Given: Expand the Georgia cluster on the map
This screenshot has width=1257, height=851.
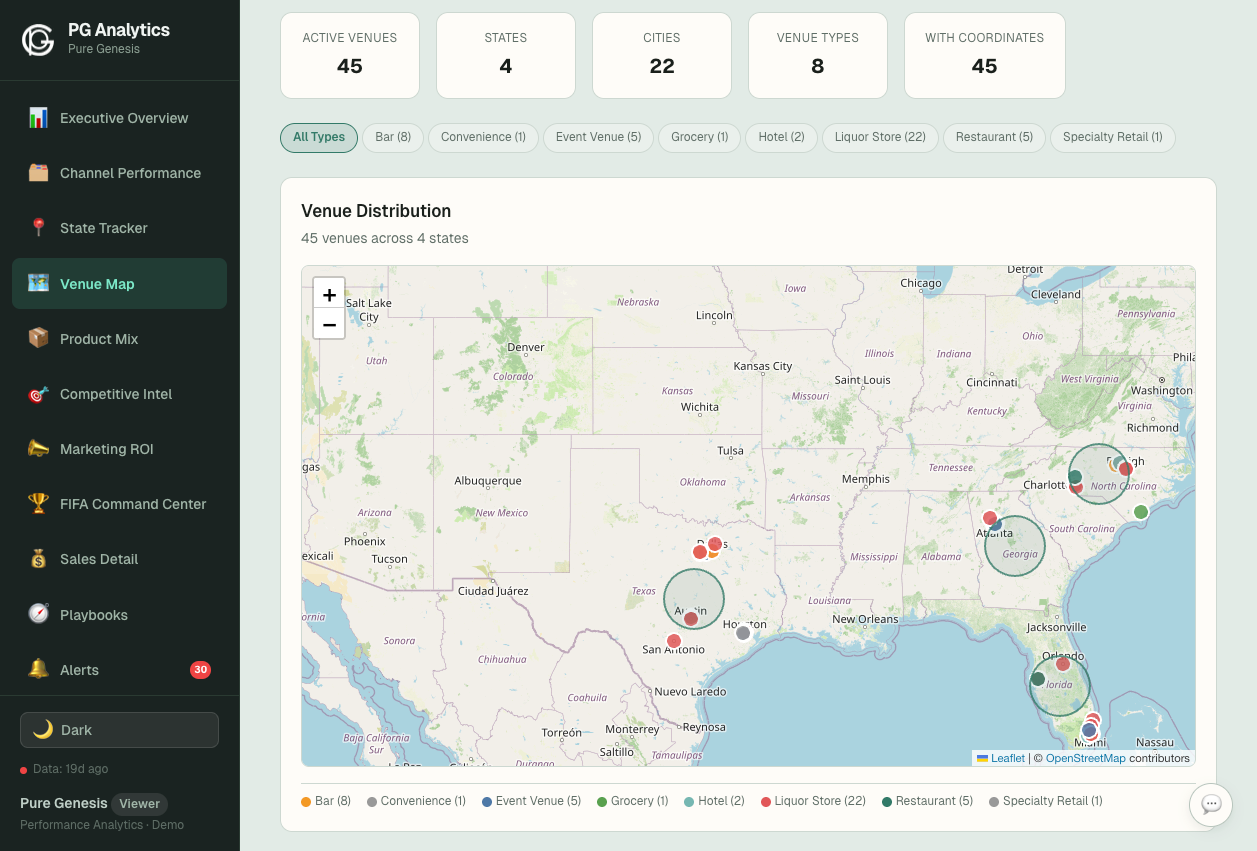Looking at the screenshot, I should click(x=1014, y=546).
